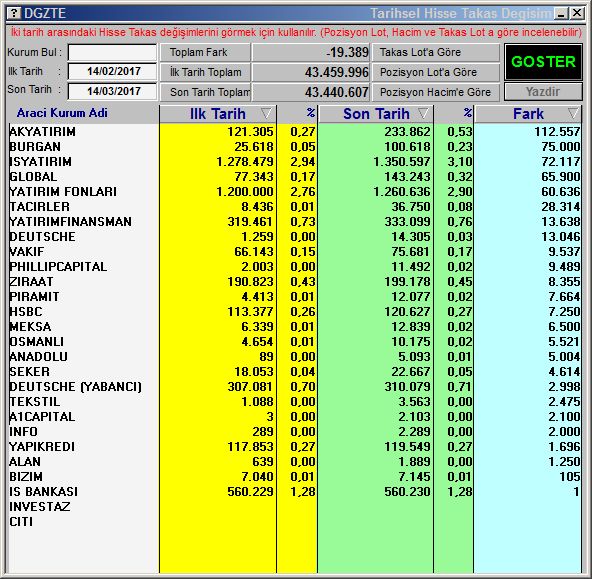Select the ALAN row name
The height and width of the screenshot is (579, 592).
click(x=25, y=462)
